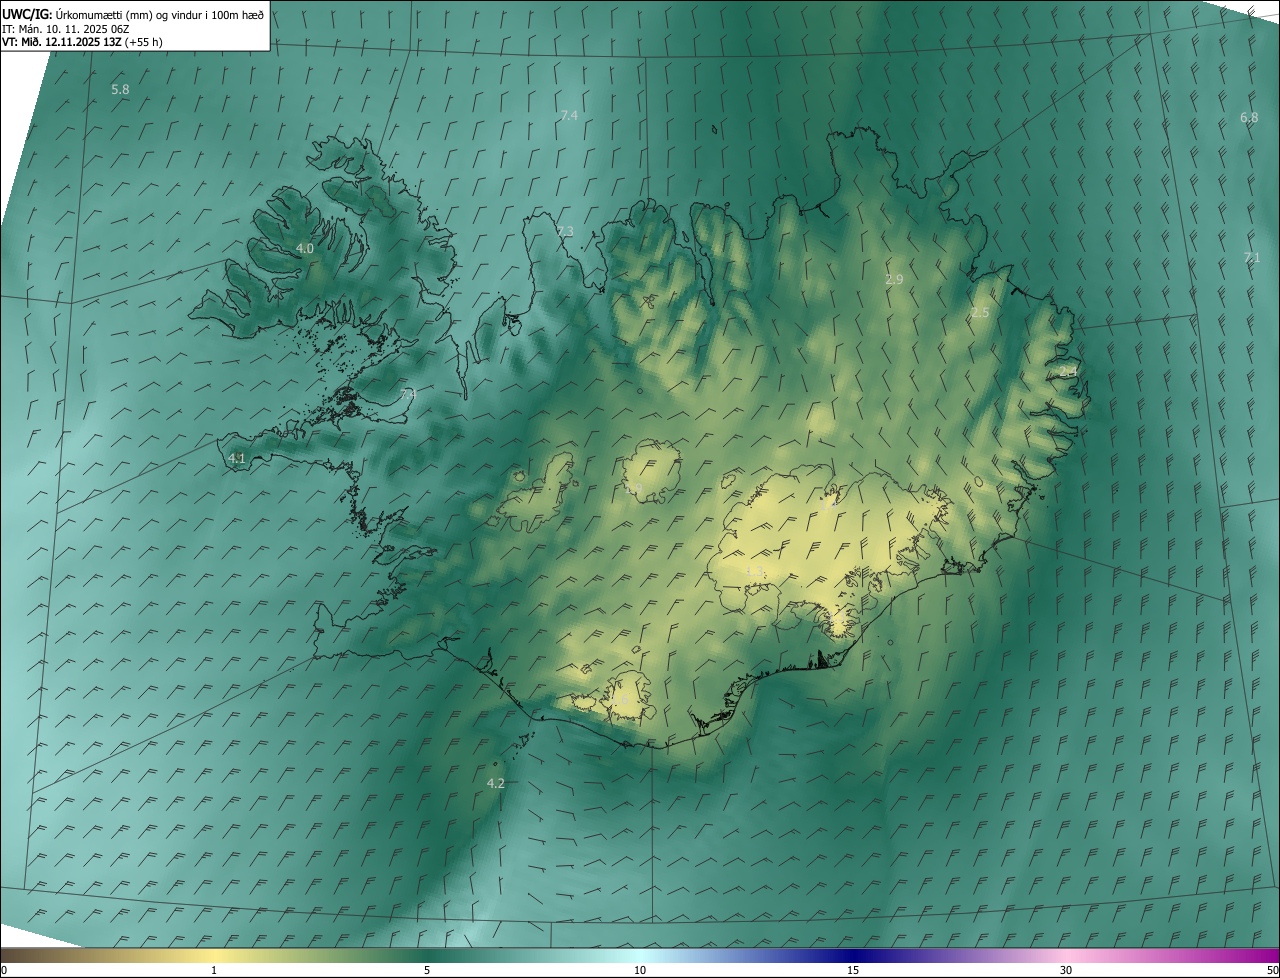This screenshot has width=1280, height=978.
Task: Click the 10 tick label on the color scale
Action: 640,971
